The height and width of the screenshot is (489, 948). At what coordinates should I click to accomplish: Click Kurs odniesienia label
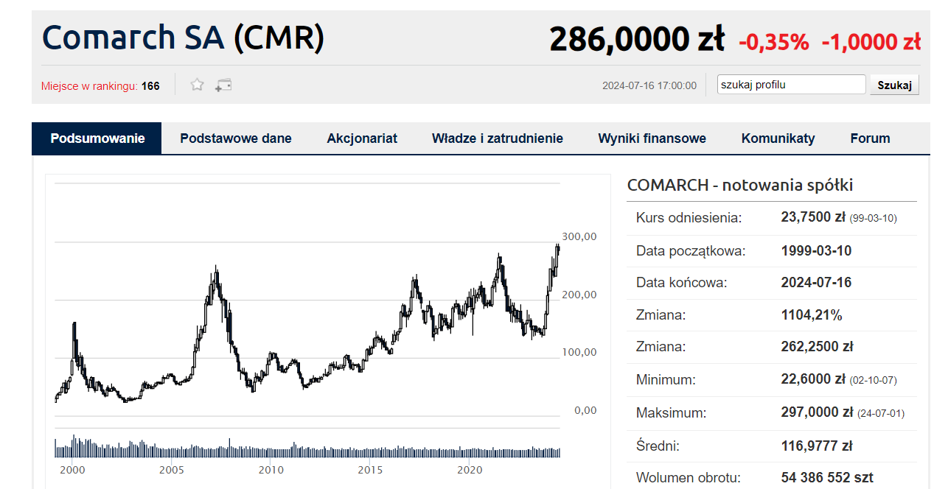(689, 218)
